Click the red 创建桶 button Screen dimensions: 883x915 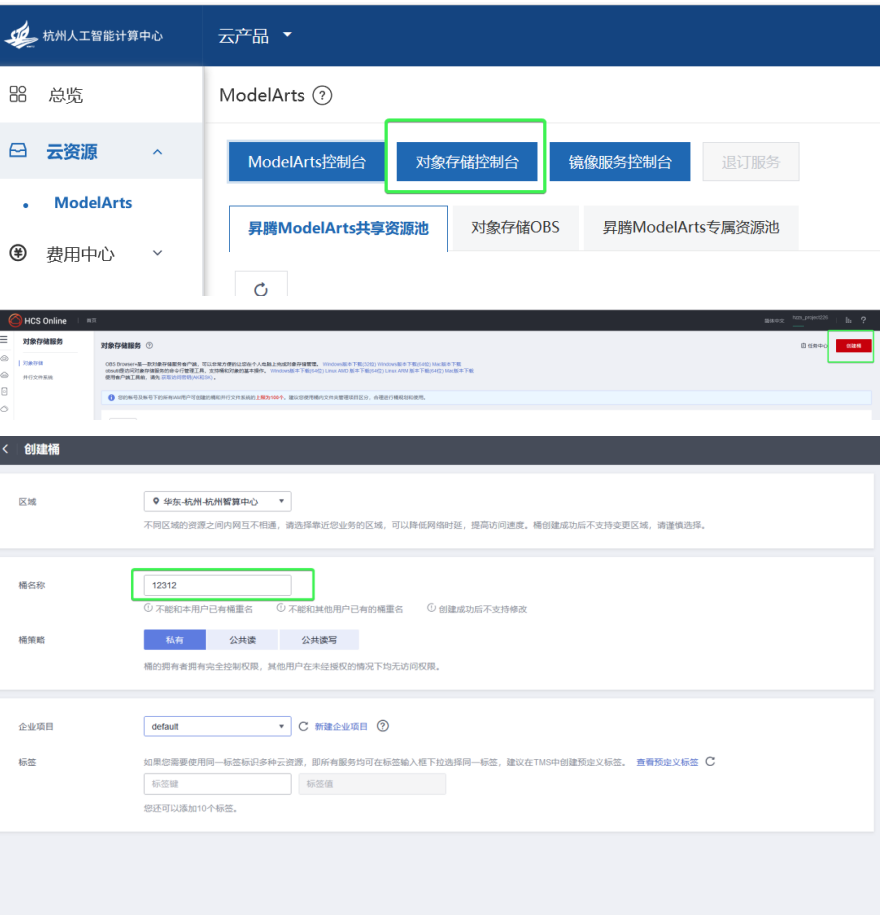coord(853,346)
